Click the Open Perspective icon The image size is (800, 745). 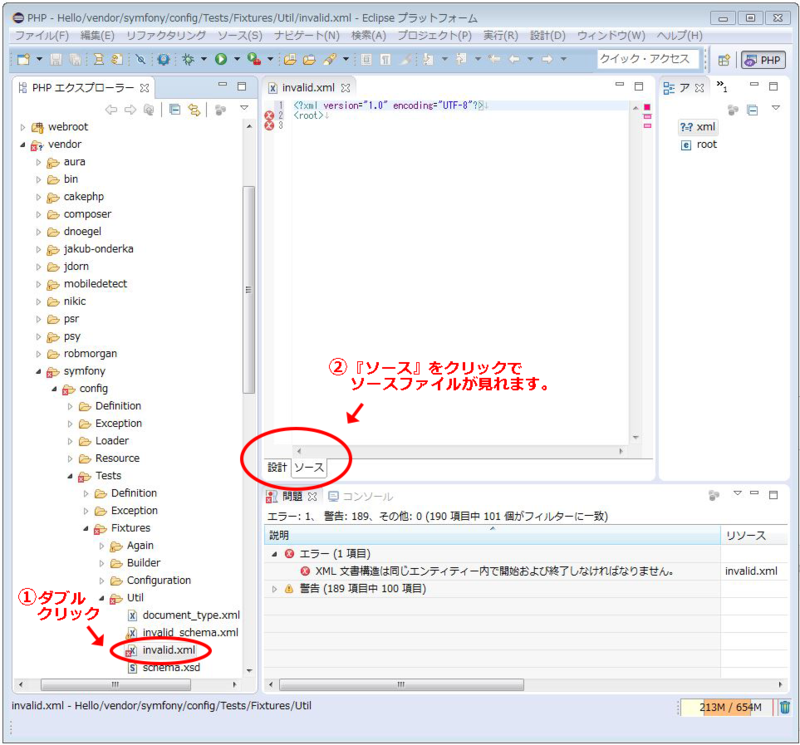723,60
